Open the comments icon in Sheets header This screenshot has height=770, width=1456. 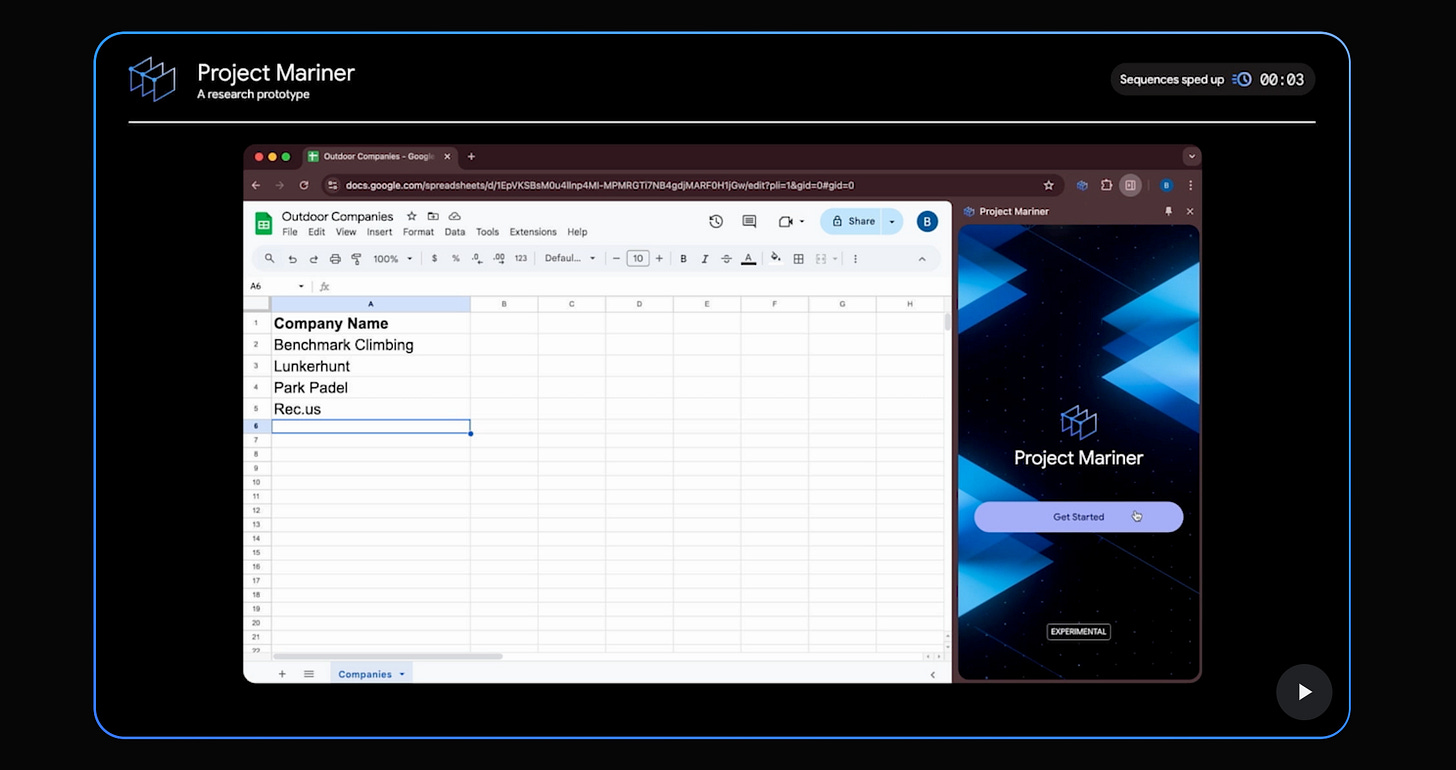click(x=749, y=221)
